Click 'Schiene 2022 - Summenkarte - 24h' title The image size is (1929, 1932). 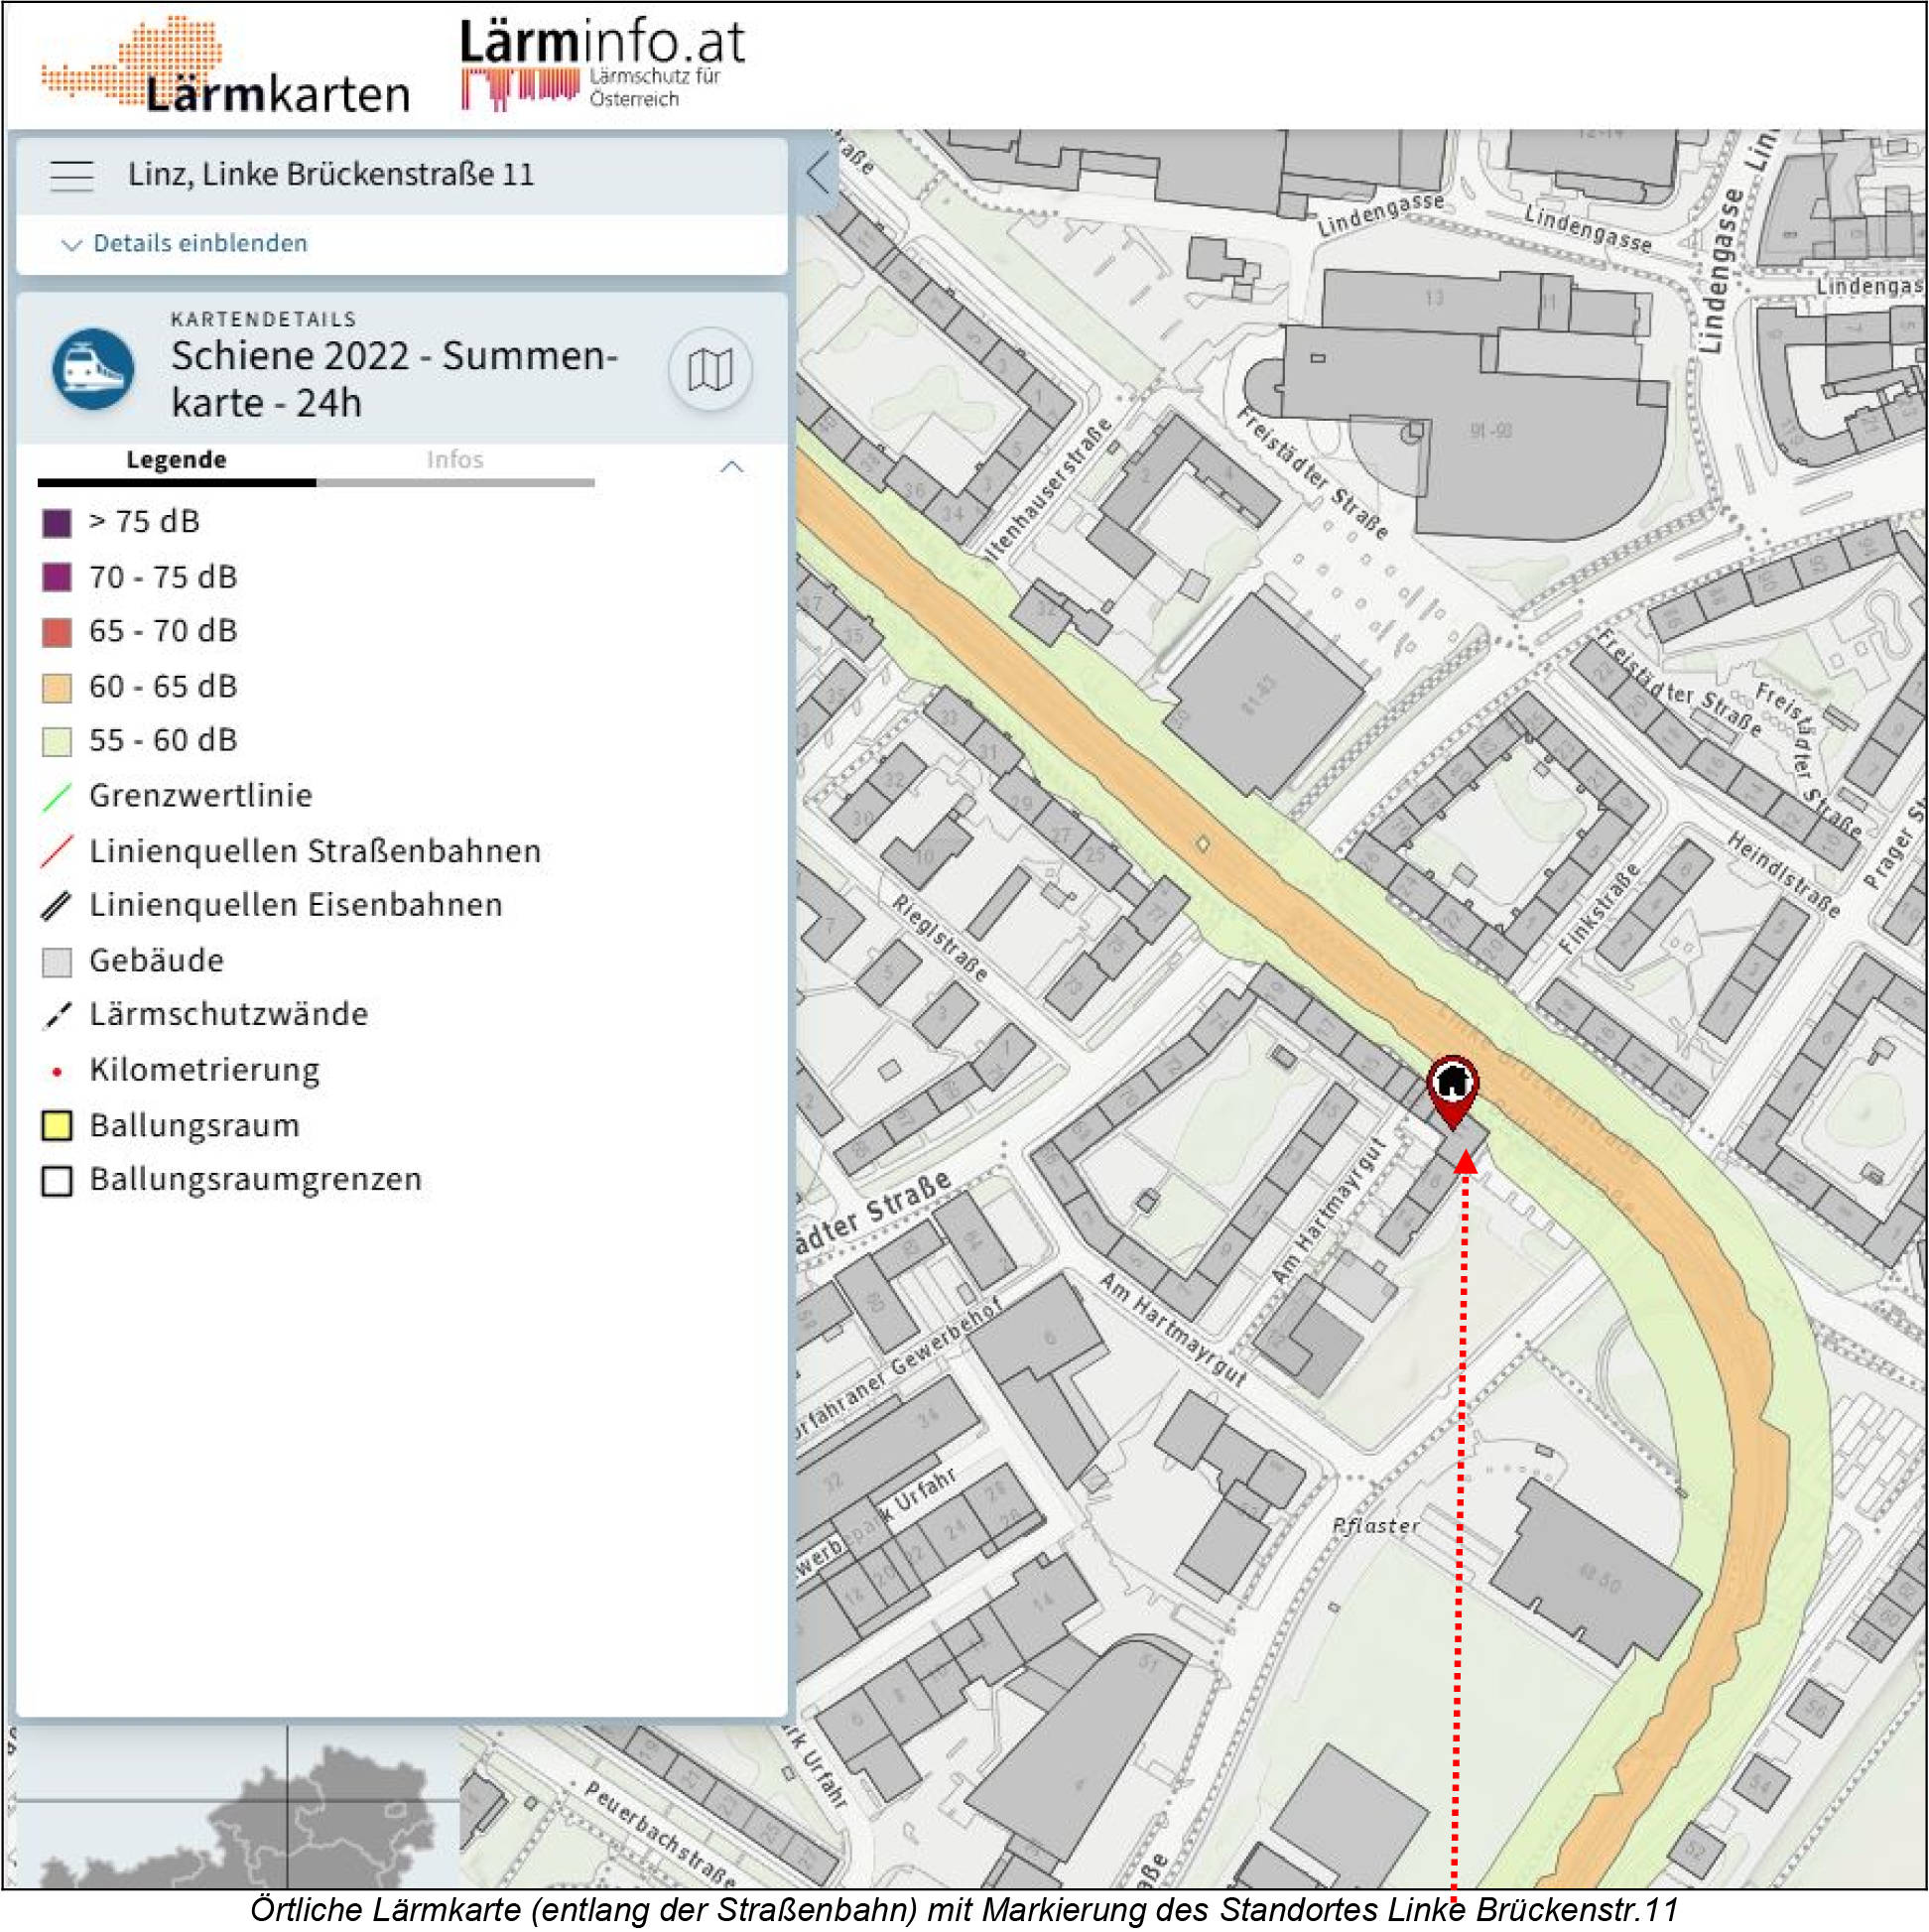pos(394,380)
